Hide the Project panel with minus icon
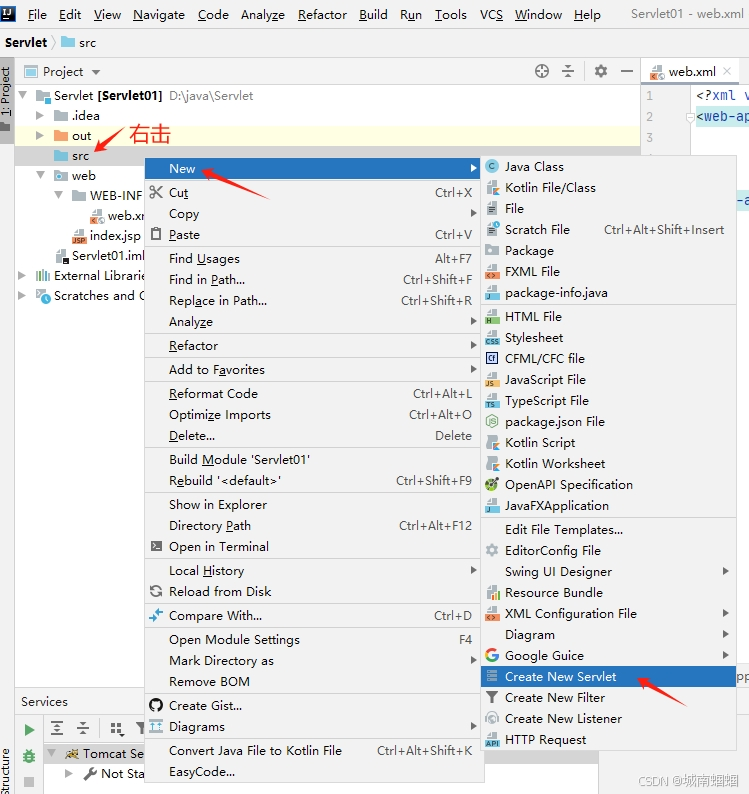The width and height of the screenshot is (749, 794). pyautogui.click(x=627, y=71)
